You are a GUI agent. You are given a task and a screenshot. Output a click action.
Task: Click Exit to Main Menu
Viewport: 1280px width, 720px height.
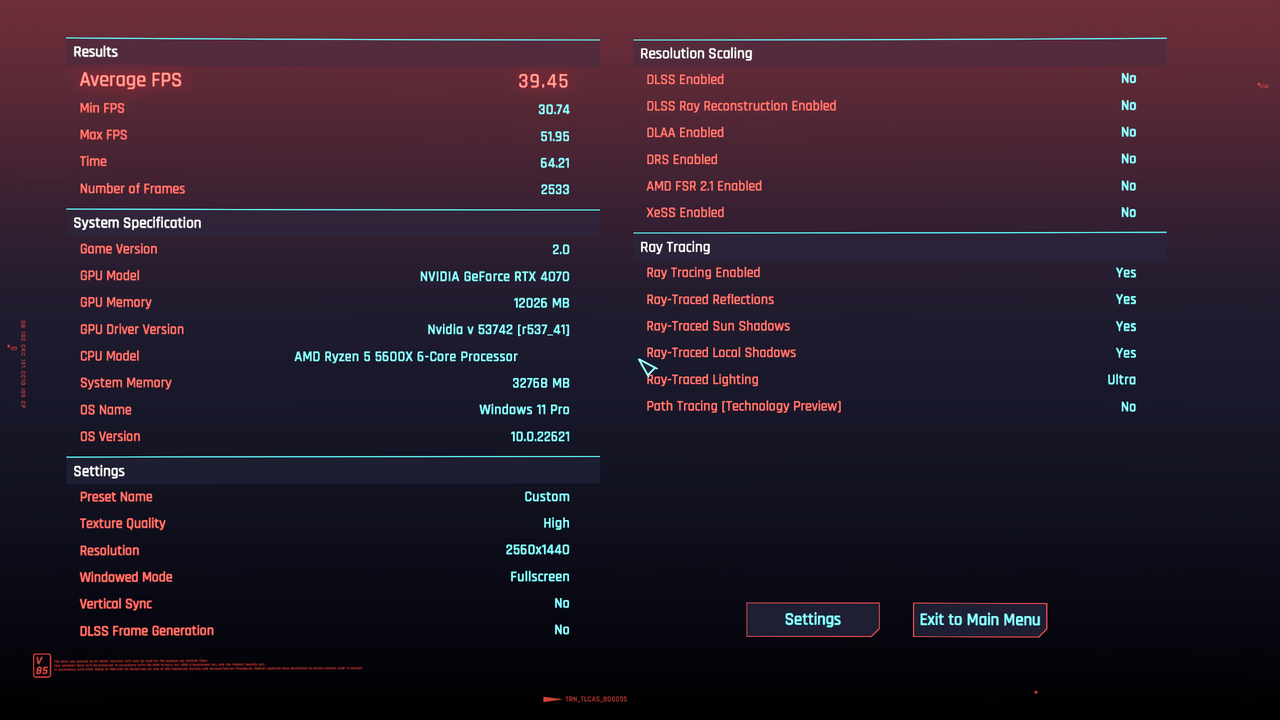tap(980, 620)
